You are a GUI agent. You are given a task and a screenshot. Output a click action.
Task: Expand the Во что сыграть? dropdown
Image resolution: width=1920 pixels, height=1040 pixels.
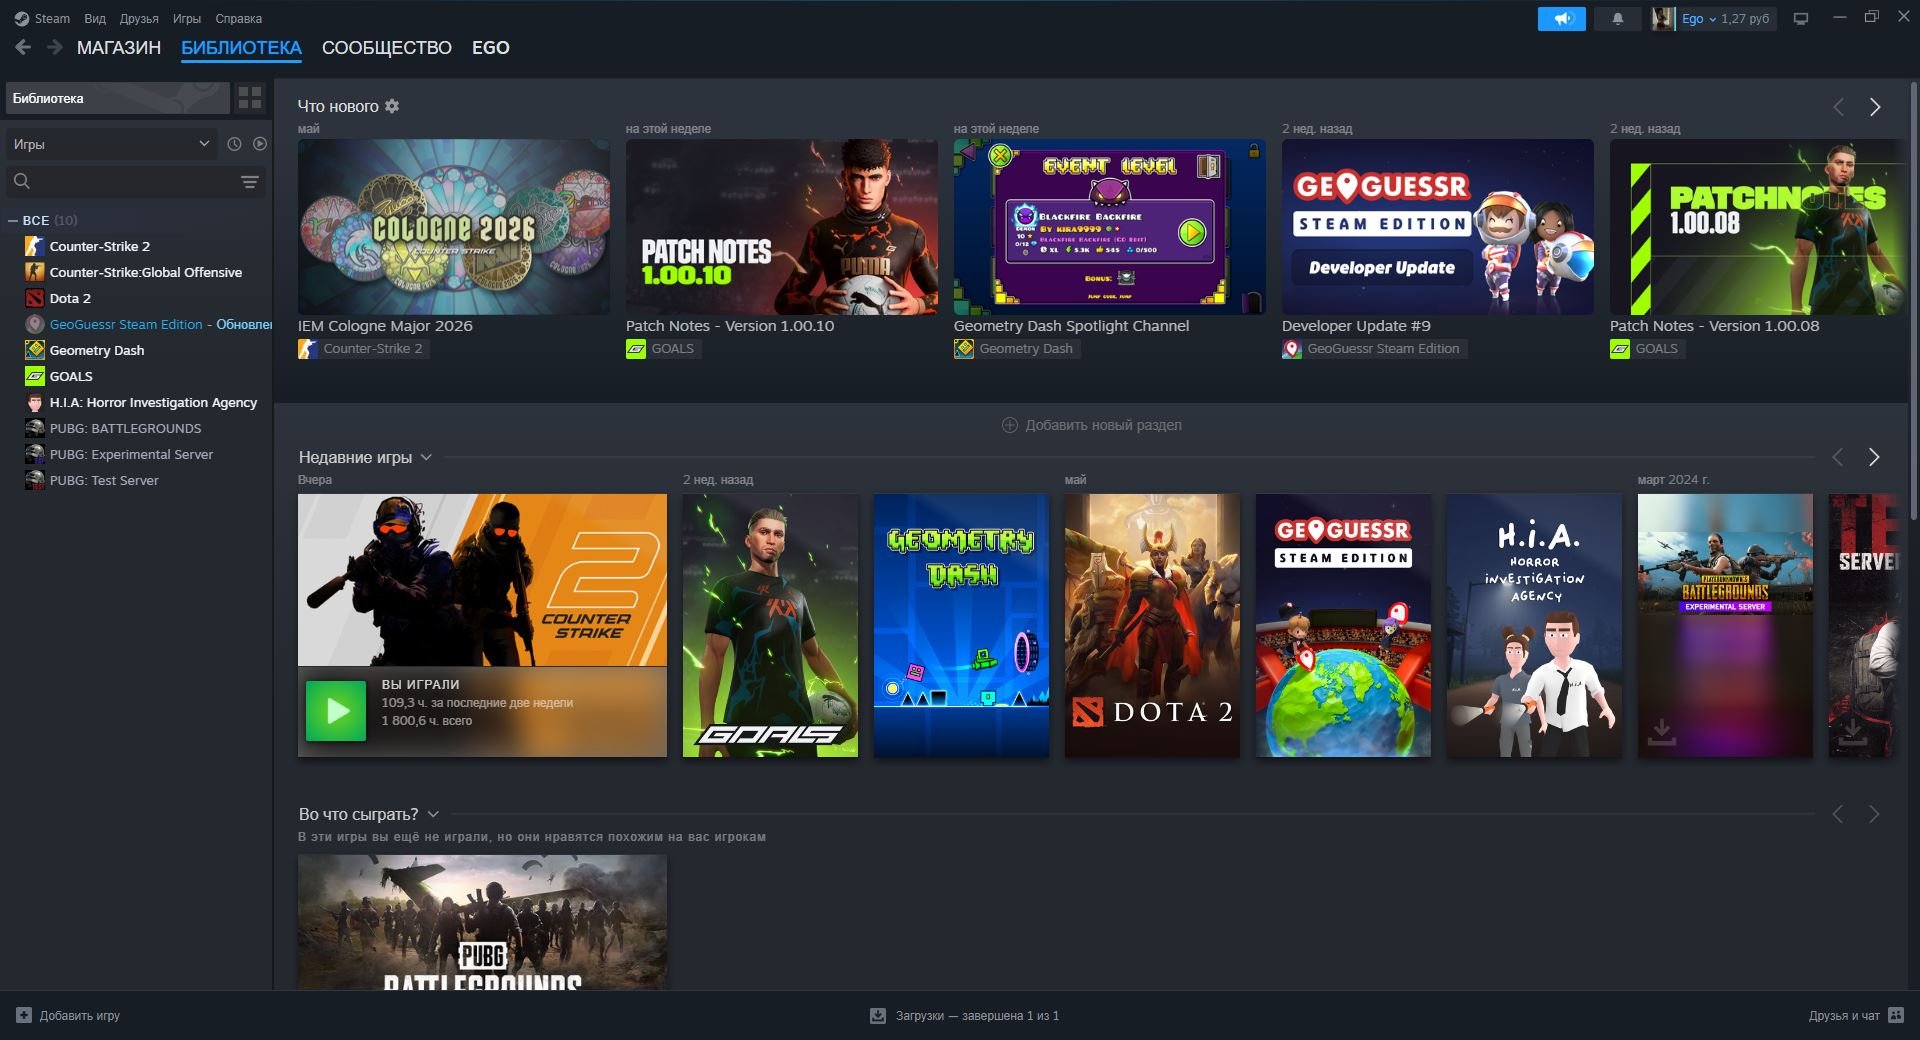coord(433,814)
